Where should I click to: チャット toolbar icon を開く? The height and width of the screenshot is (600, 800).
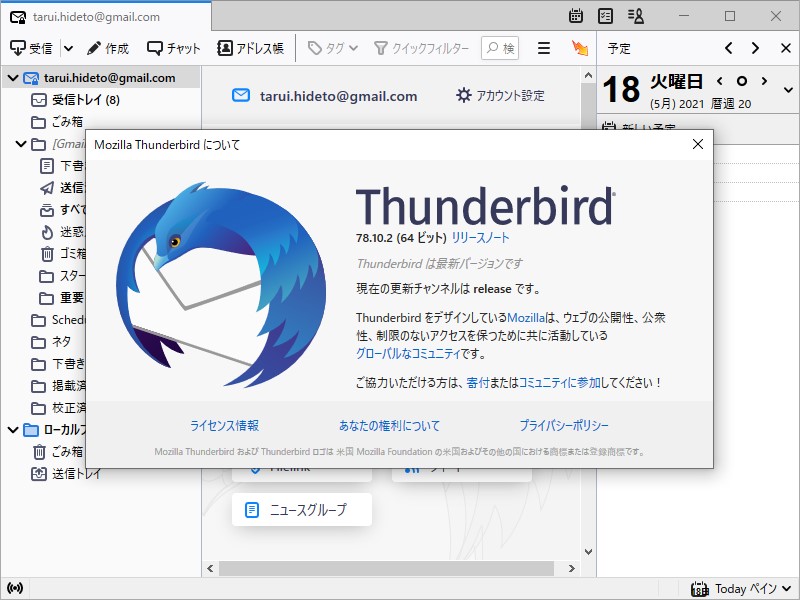click(170, 47)
